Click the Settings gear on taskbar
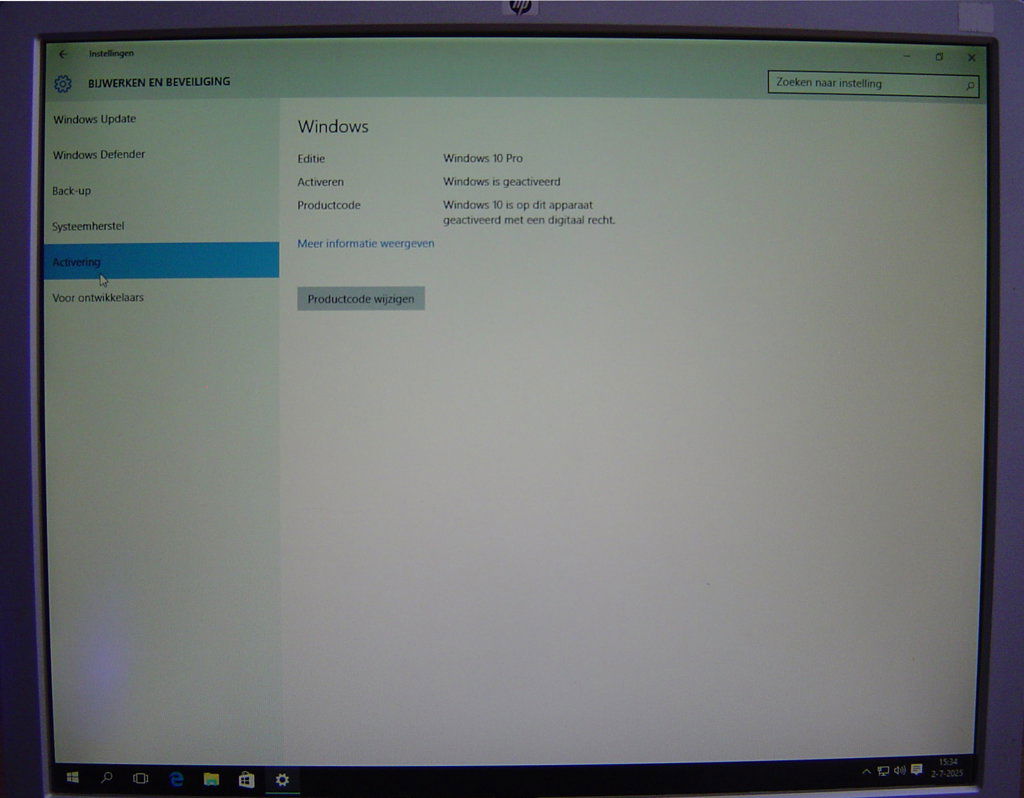The height and width of the screenshot is (798, 1024). click(x=282, y=779)
